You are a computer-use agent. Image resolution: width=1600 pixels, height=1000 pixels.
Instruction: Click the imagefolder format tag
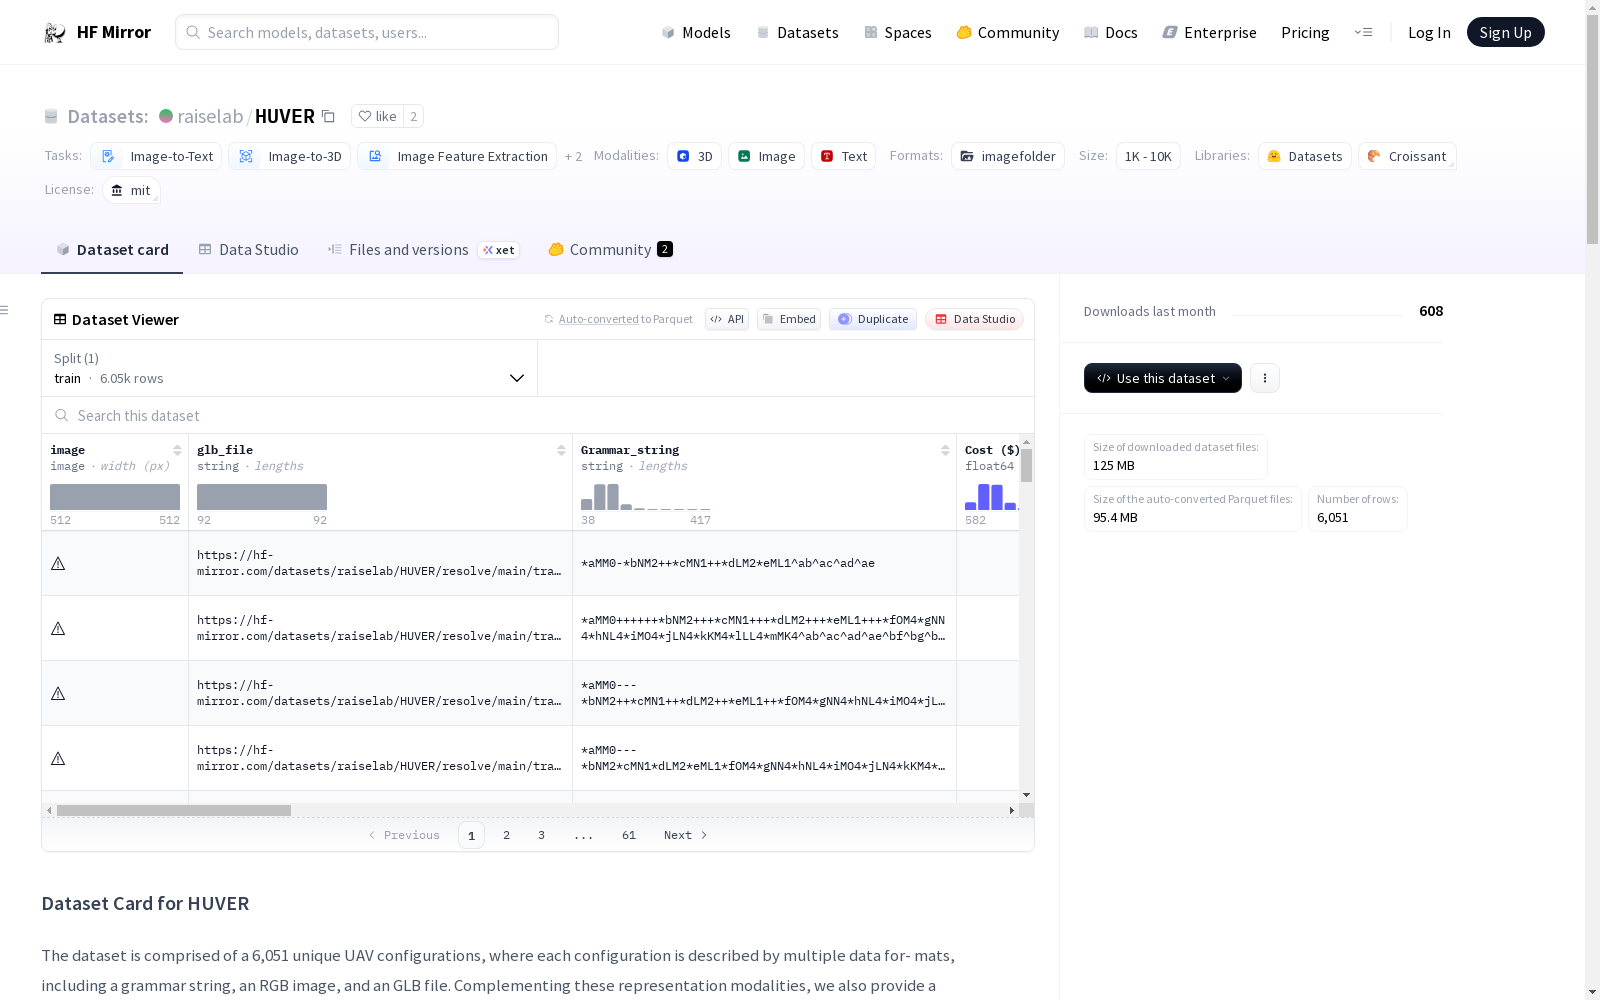coord(1008,156)
